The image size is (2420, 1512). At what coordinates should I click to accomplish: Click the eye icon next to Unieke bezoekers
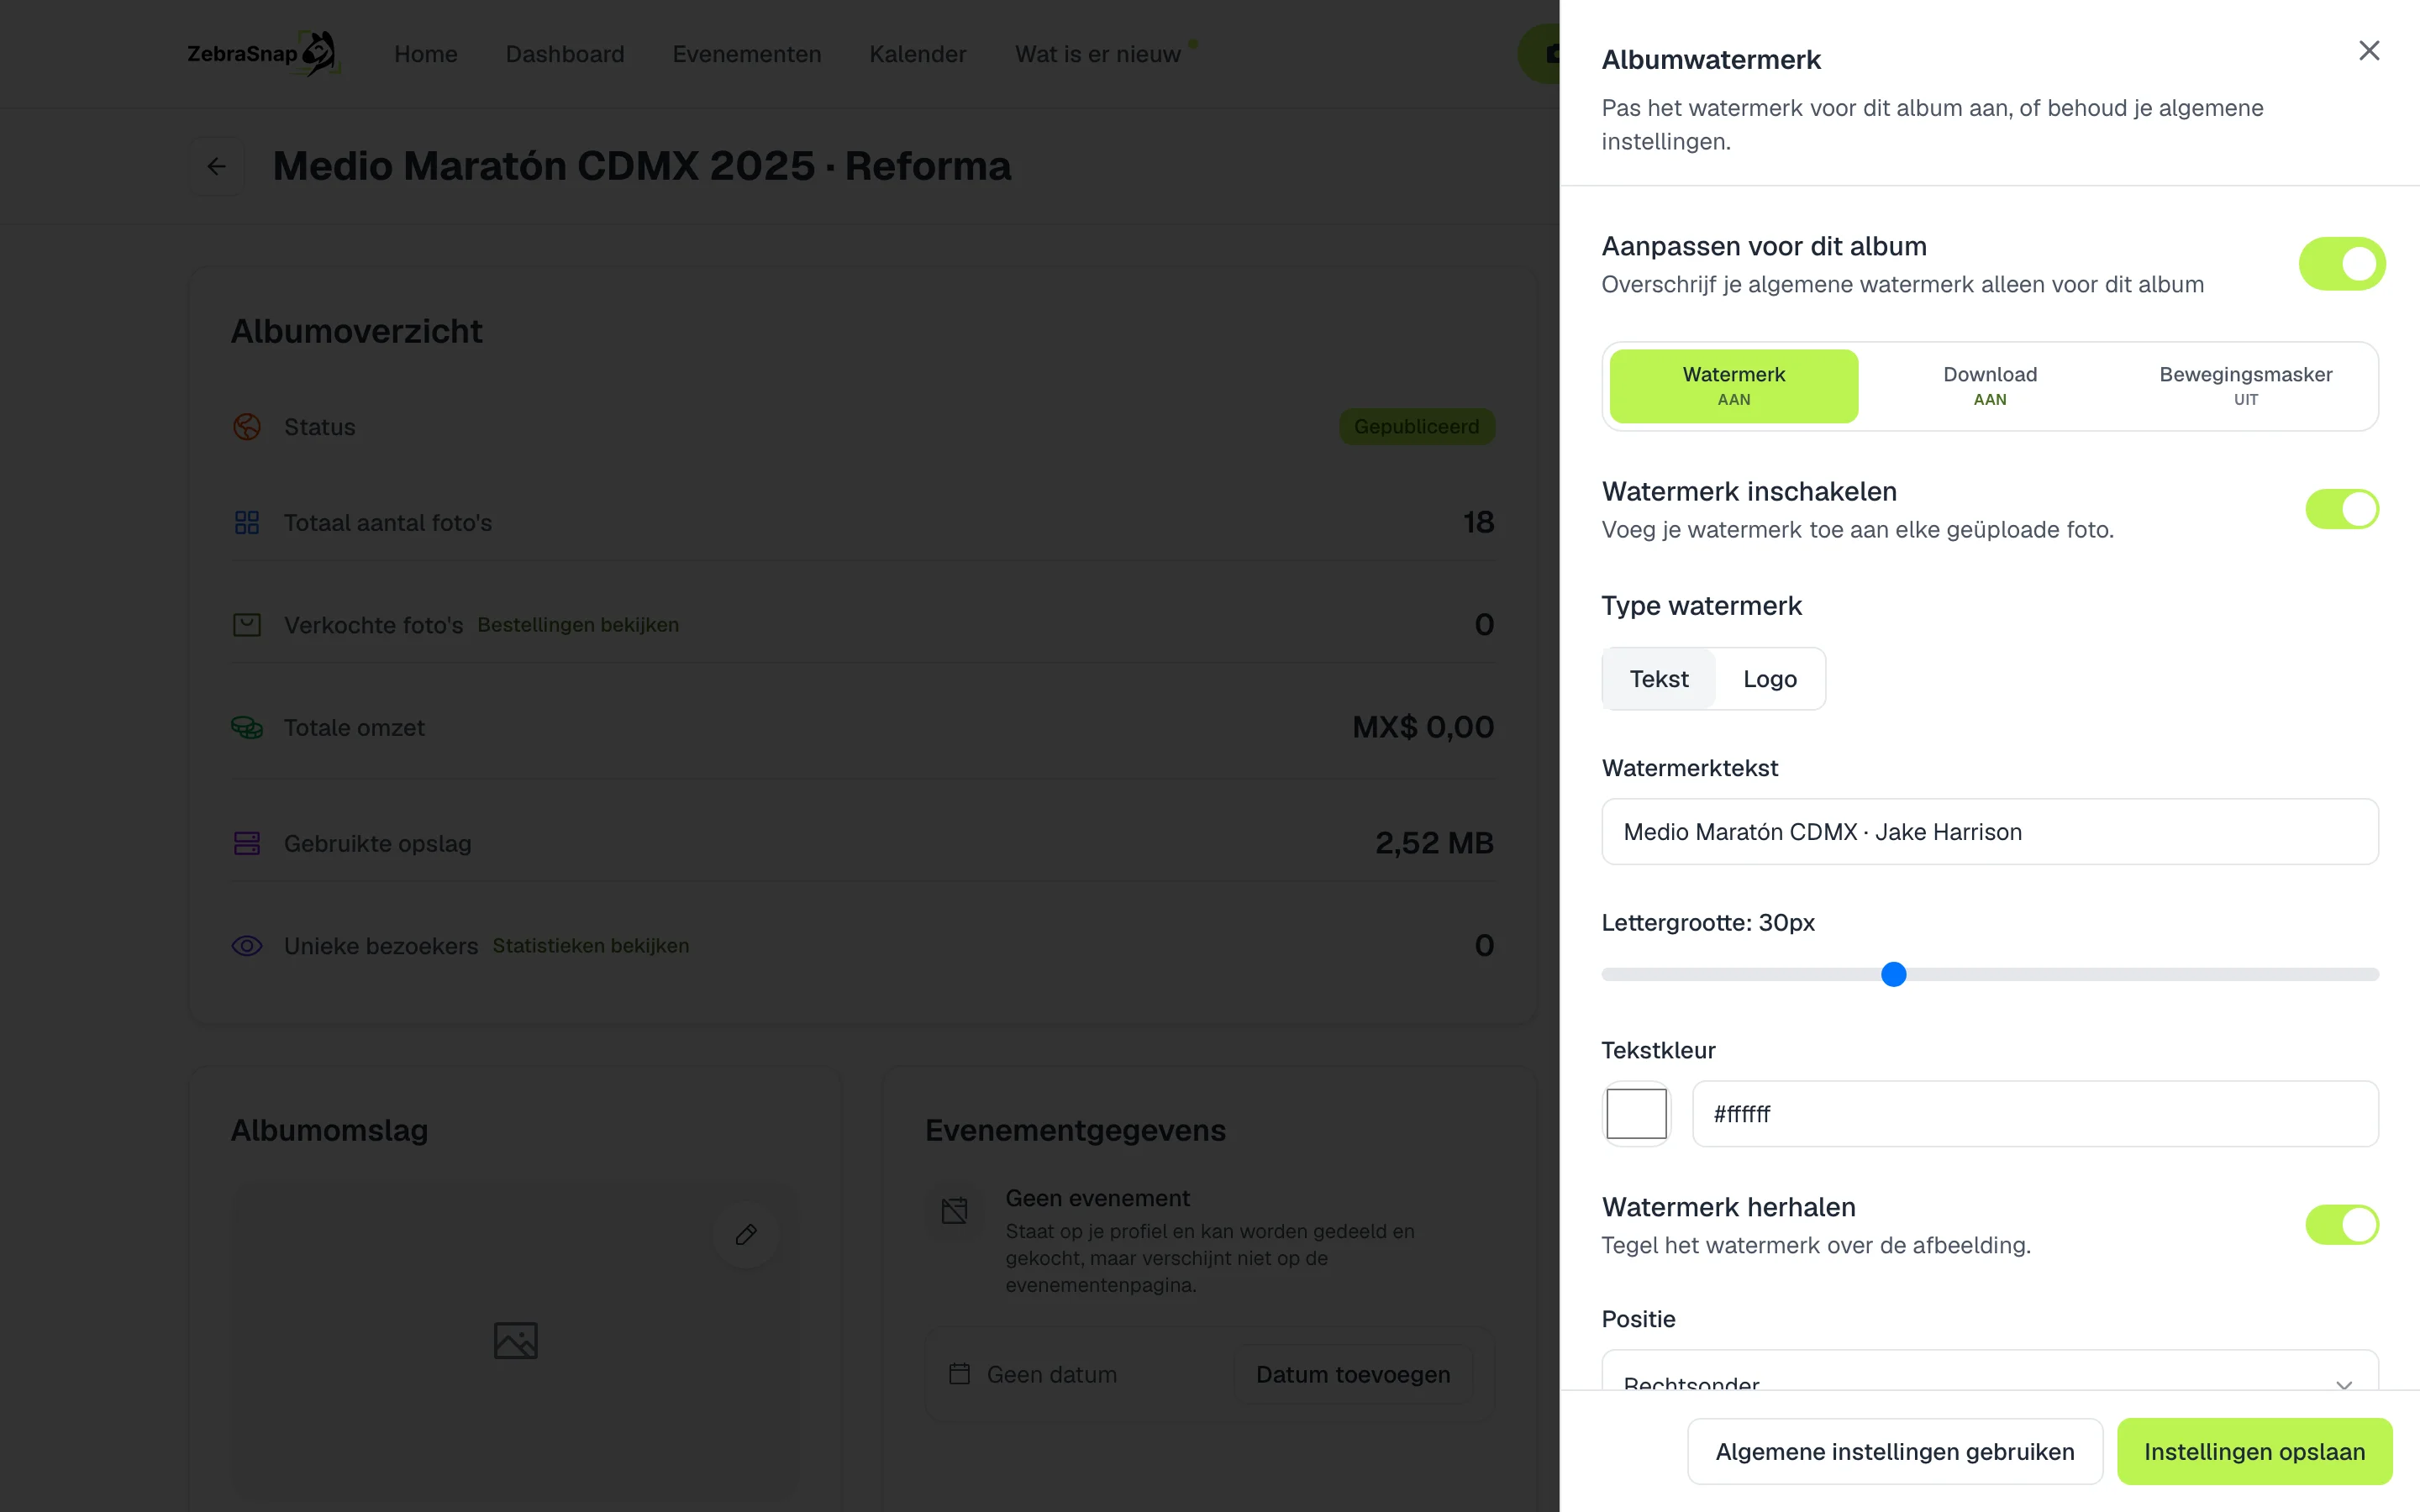coord(247,946)
